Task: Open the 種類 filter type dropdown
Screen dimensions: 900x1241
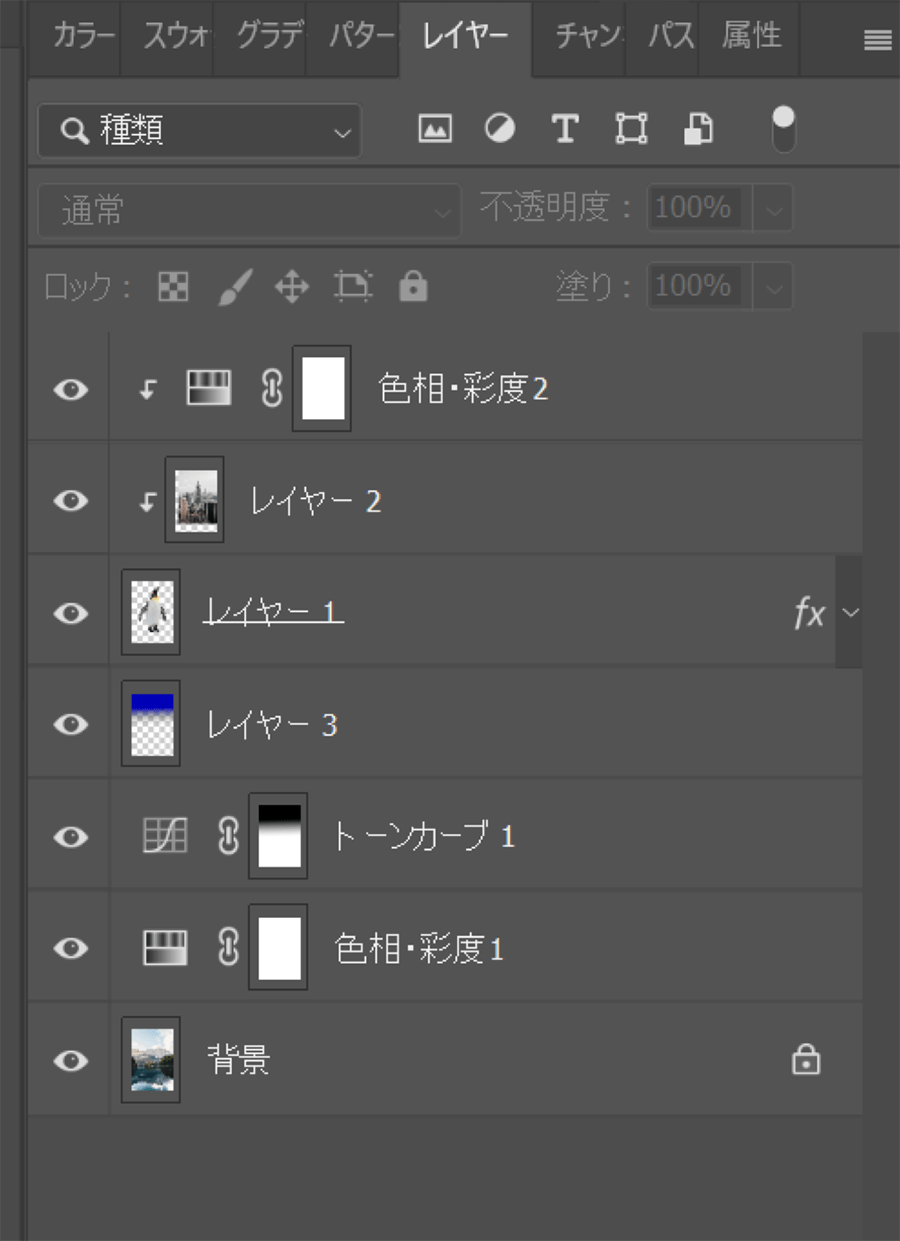Action: pos(200,131)
